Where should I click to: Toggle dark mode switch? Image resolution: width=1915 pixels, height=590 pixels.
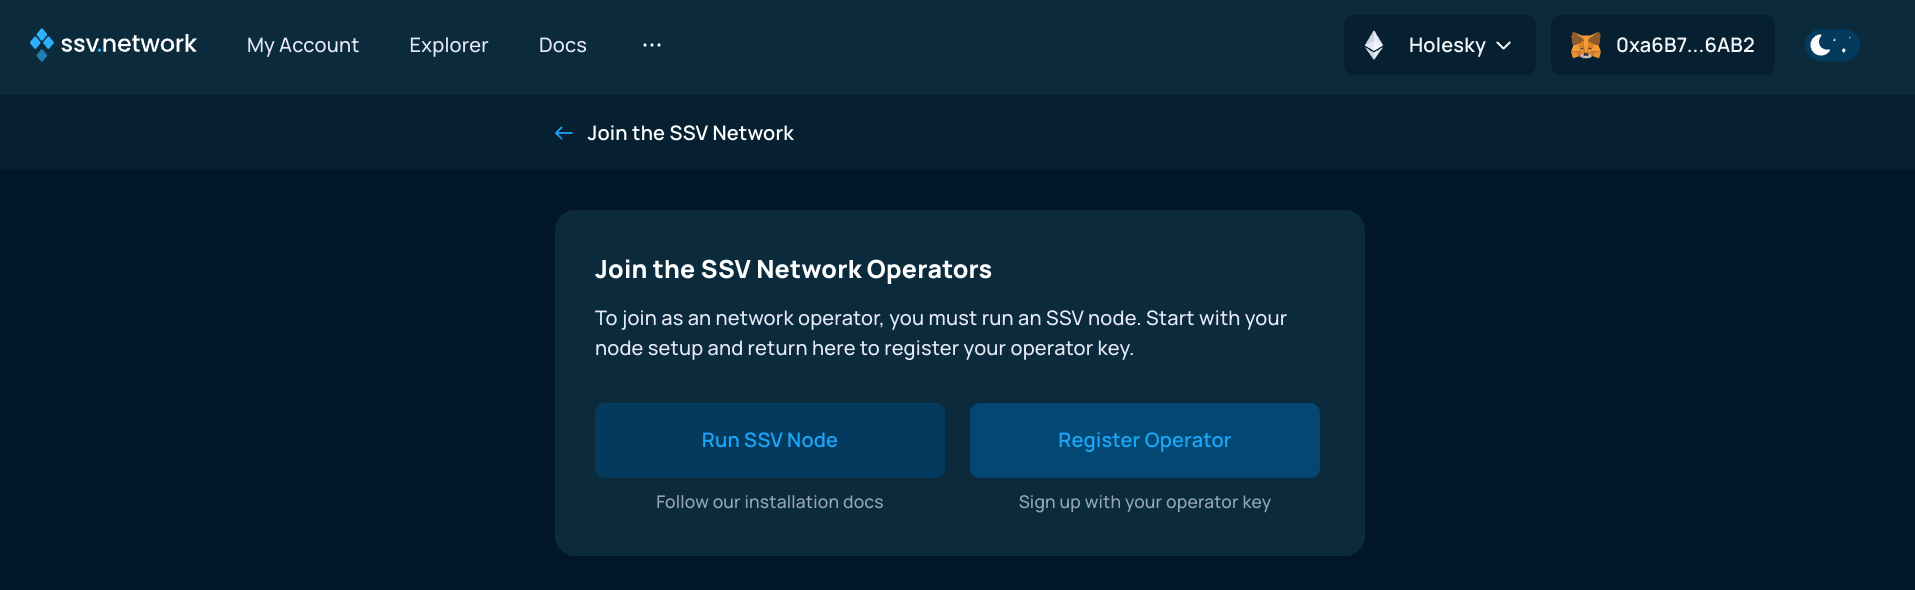(1832, 45)
